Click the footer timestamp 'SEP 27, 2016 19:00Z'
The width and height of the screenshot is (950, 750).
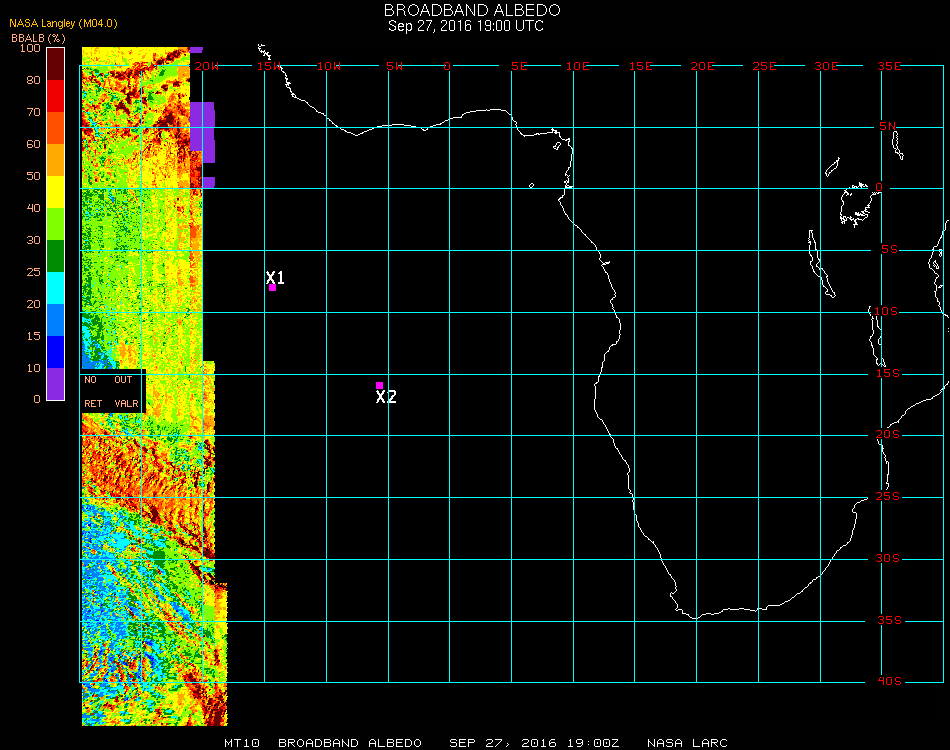tap(534, 743)
